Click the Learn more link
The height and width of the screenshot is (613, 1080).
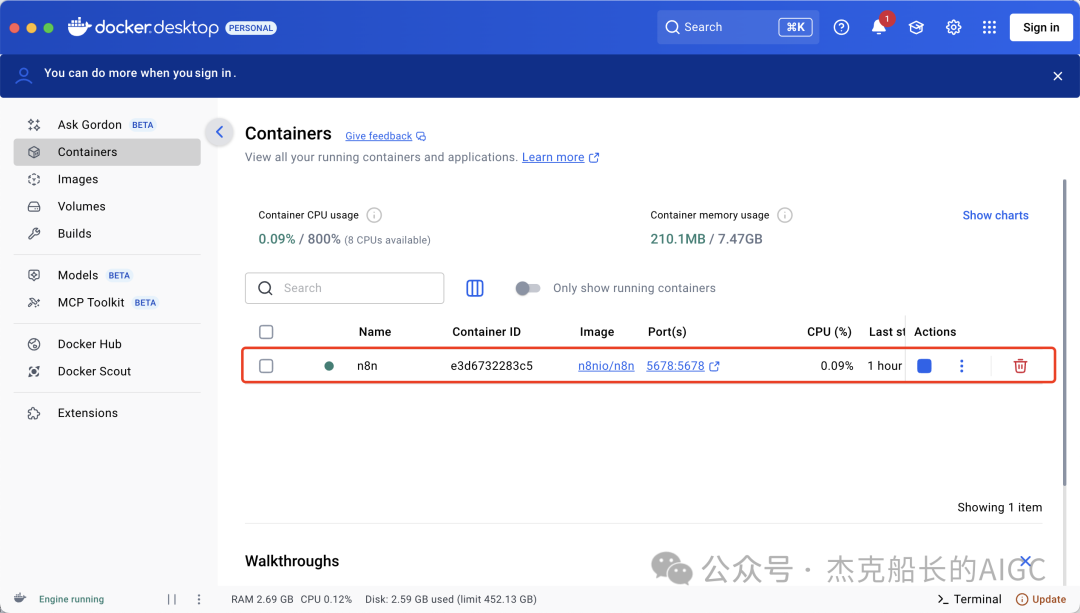tap(553, 157)
